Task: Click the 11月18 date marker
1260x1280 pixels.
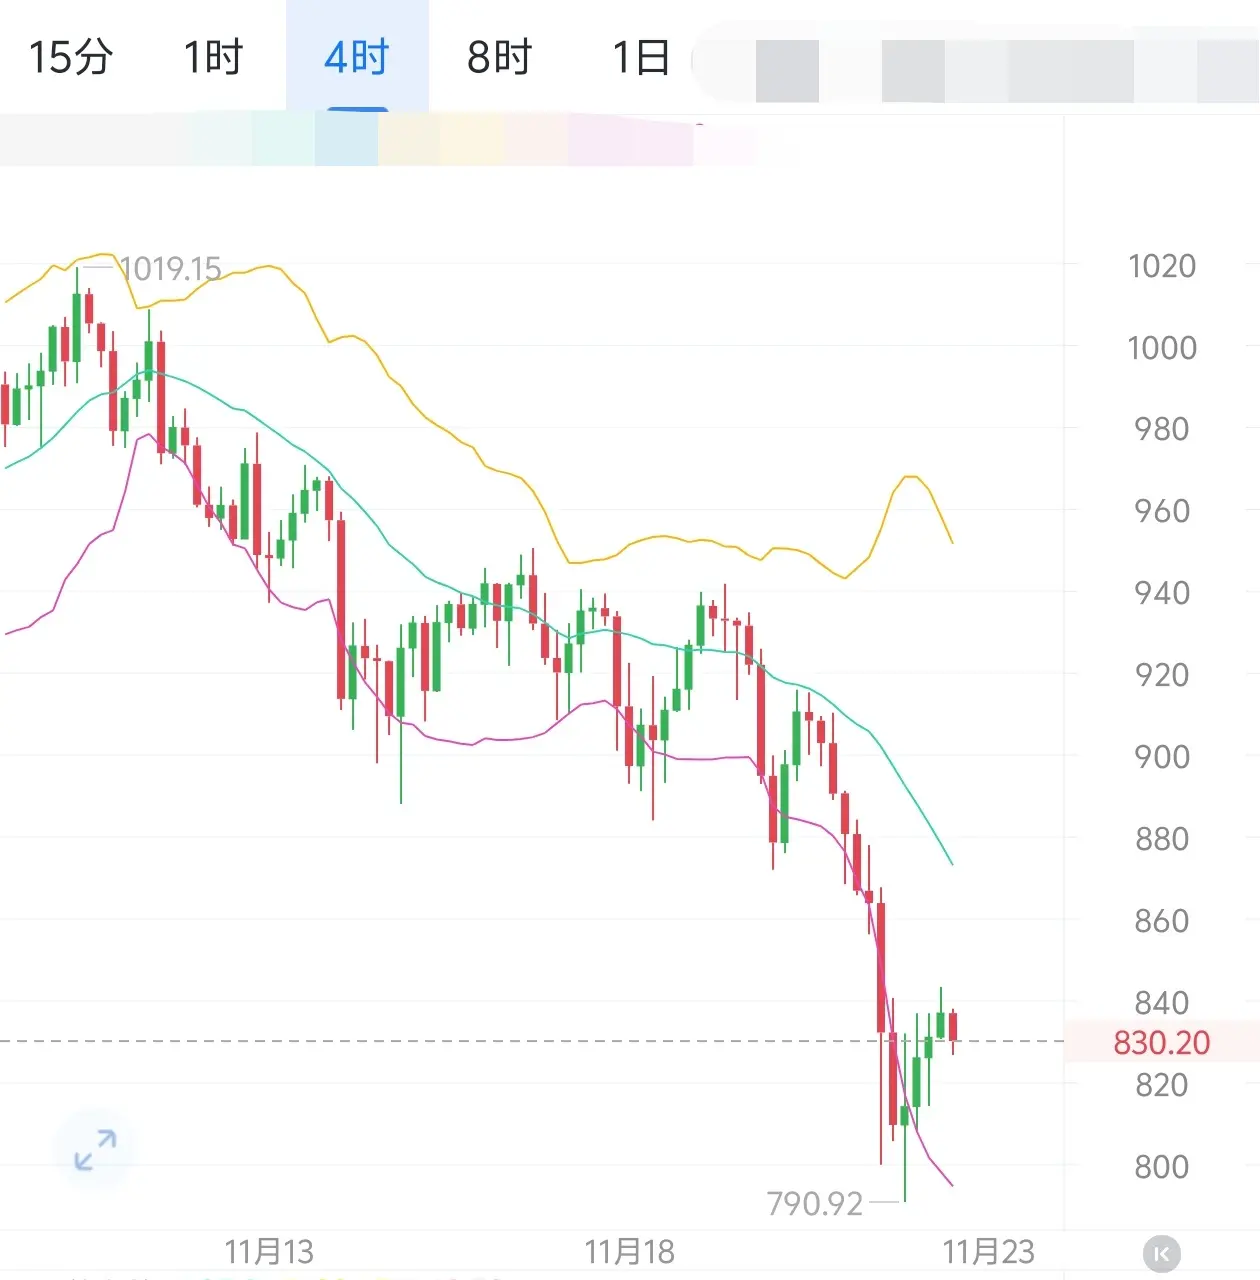Action: (x=629, y=1251)
